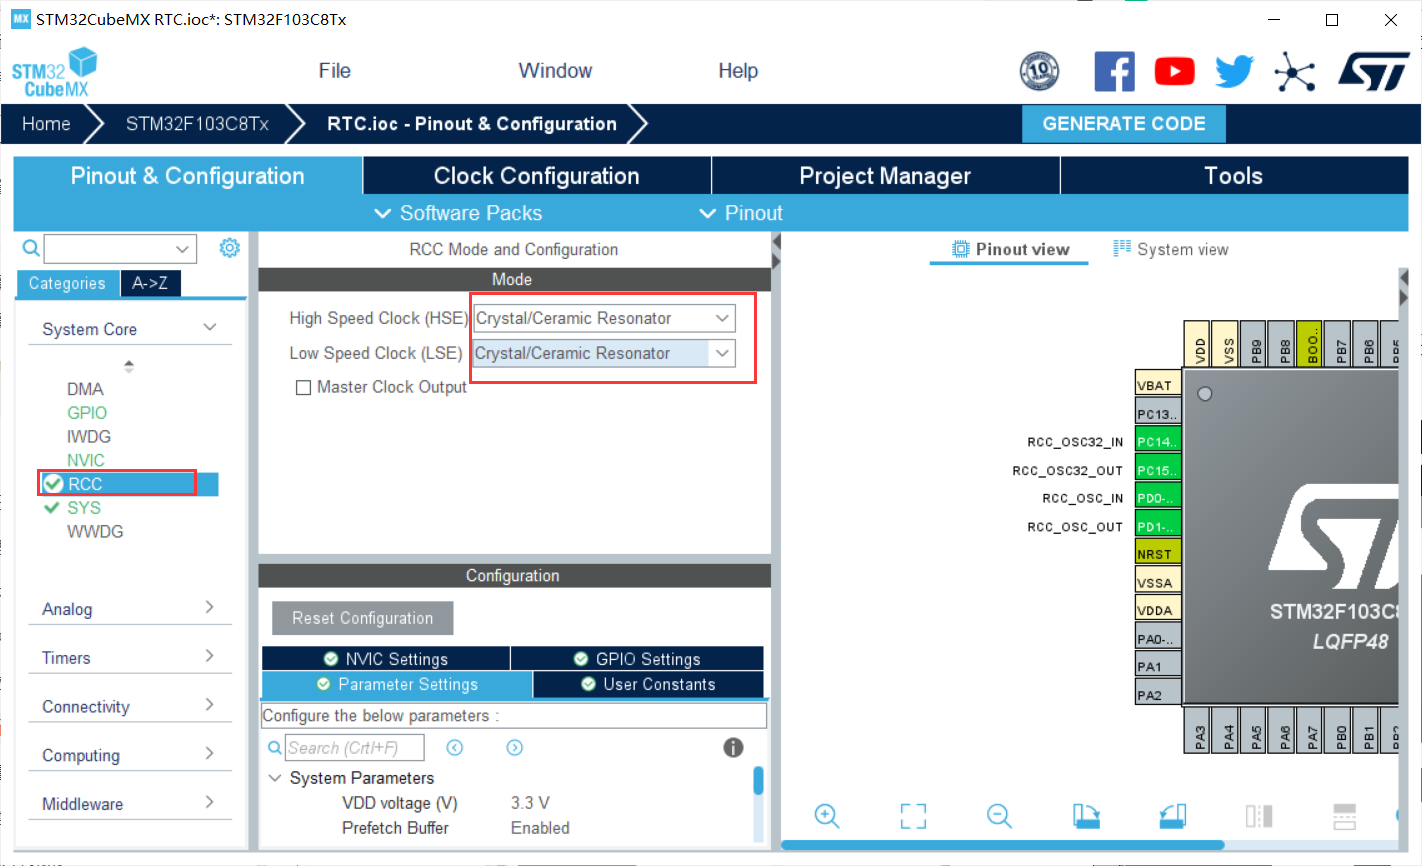Screen dimensions: 1422x866
Task: Flip the chip vertically
Action: pos(1345,816)
